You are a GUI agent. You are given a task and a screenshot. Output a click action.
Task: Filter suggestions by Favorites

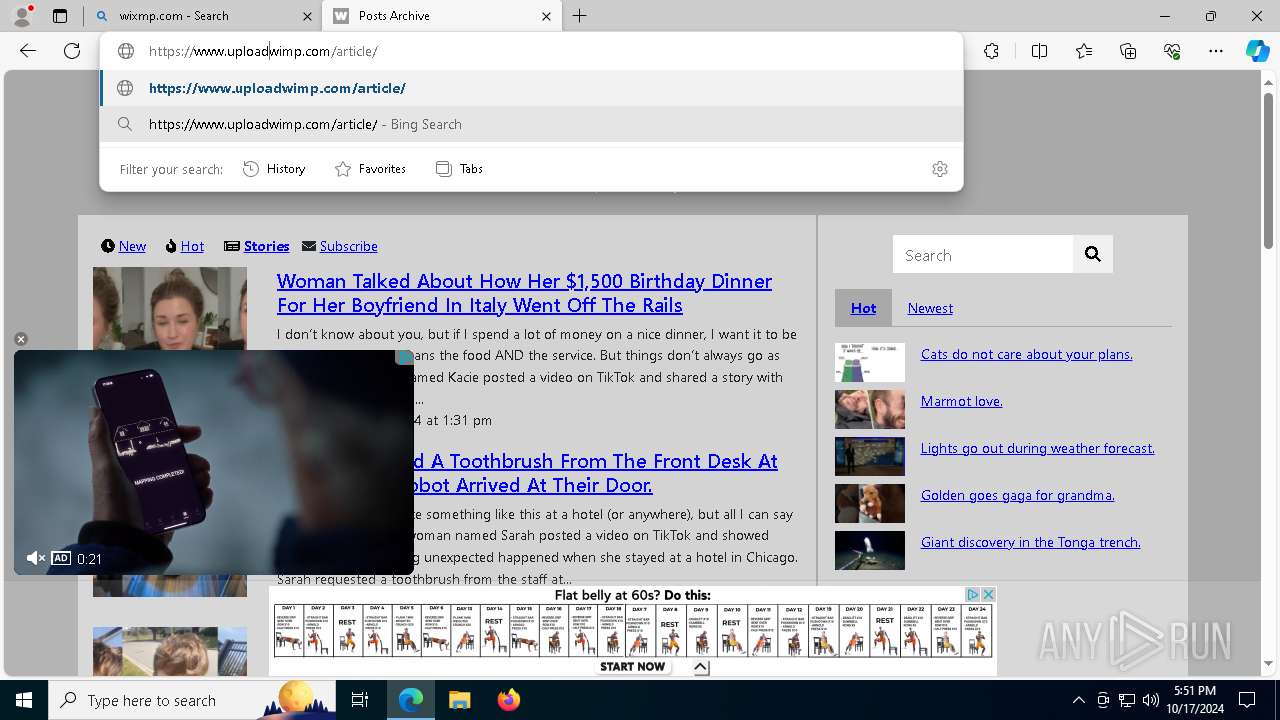click(x=370, y=169)
